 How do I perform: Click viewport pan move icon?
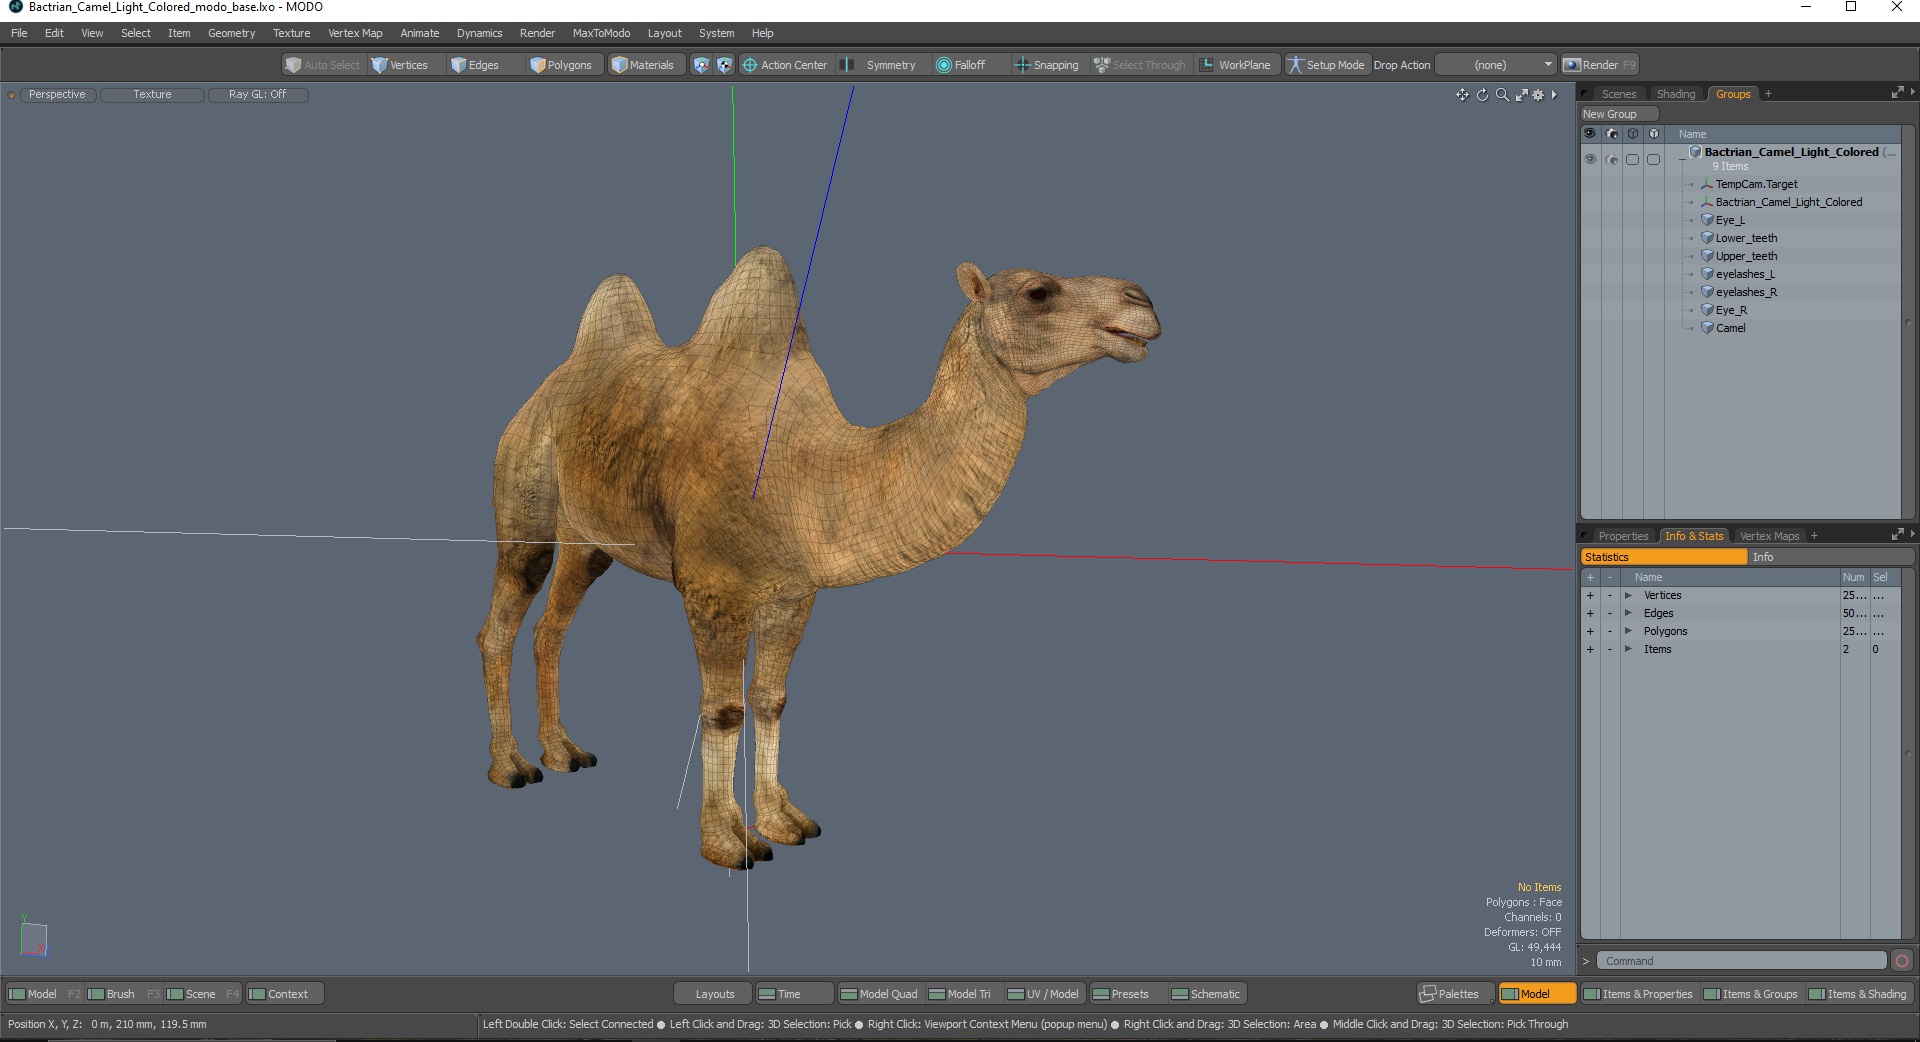coord(1462,94)
